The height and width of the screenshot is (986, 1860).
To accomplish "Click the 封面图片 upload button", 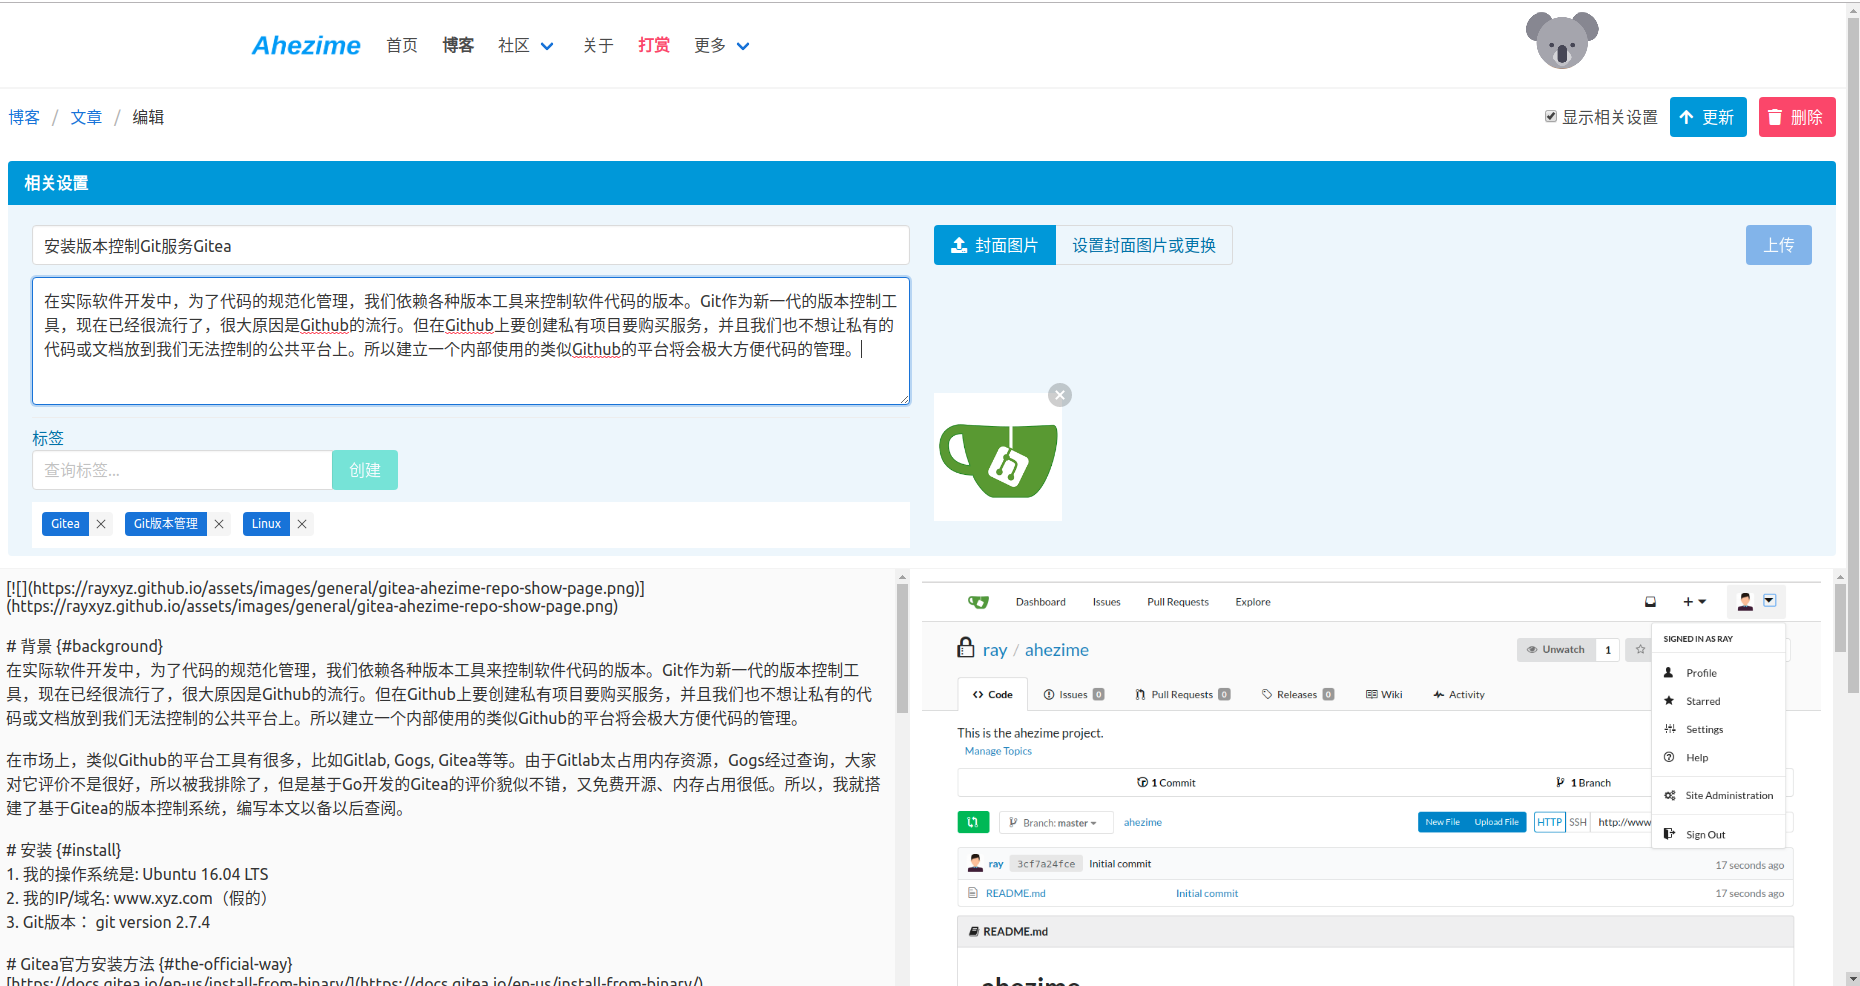I will click(x=995, y=245).
